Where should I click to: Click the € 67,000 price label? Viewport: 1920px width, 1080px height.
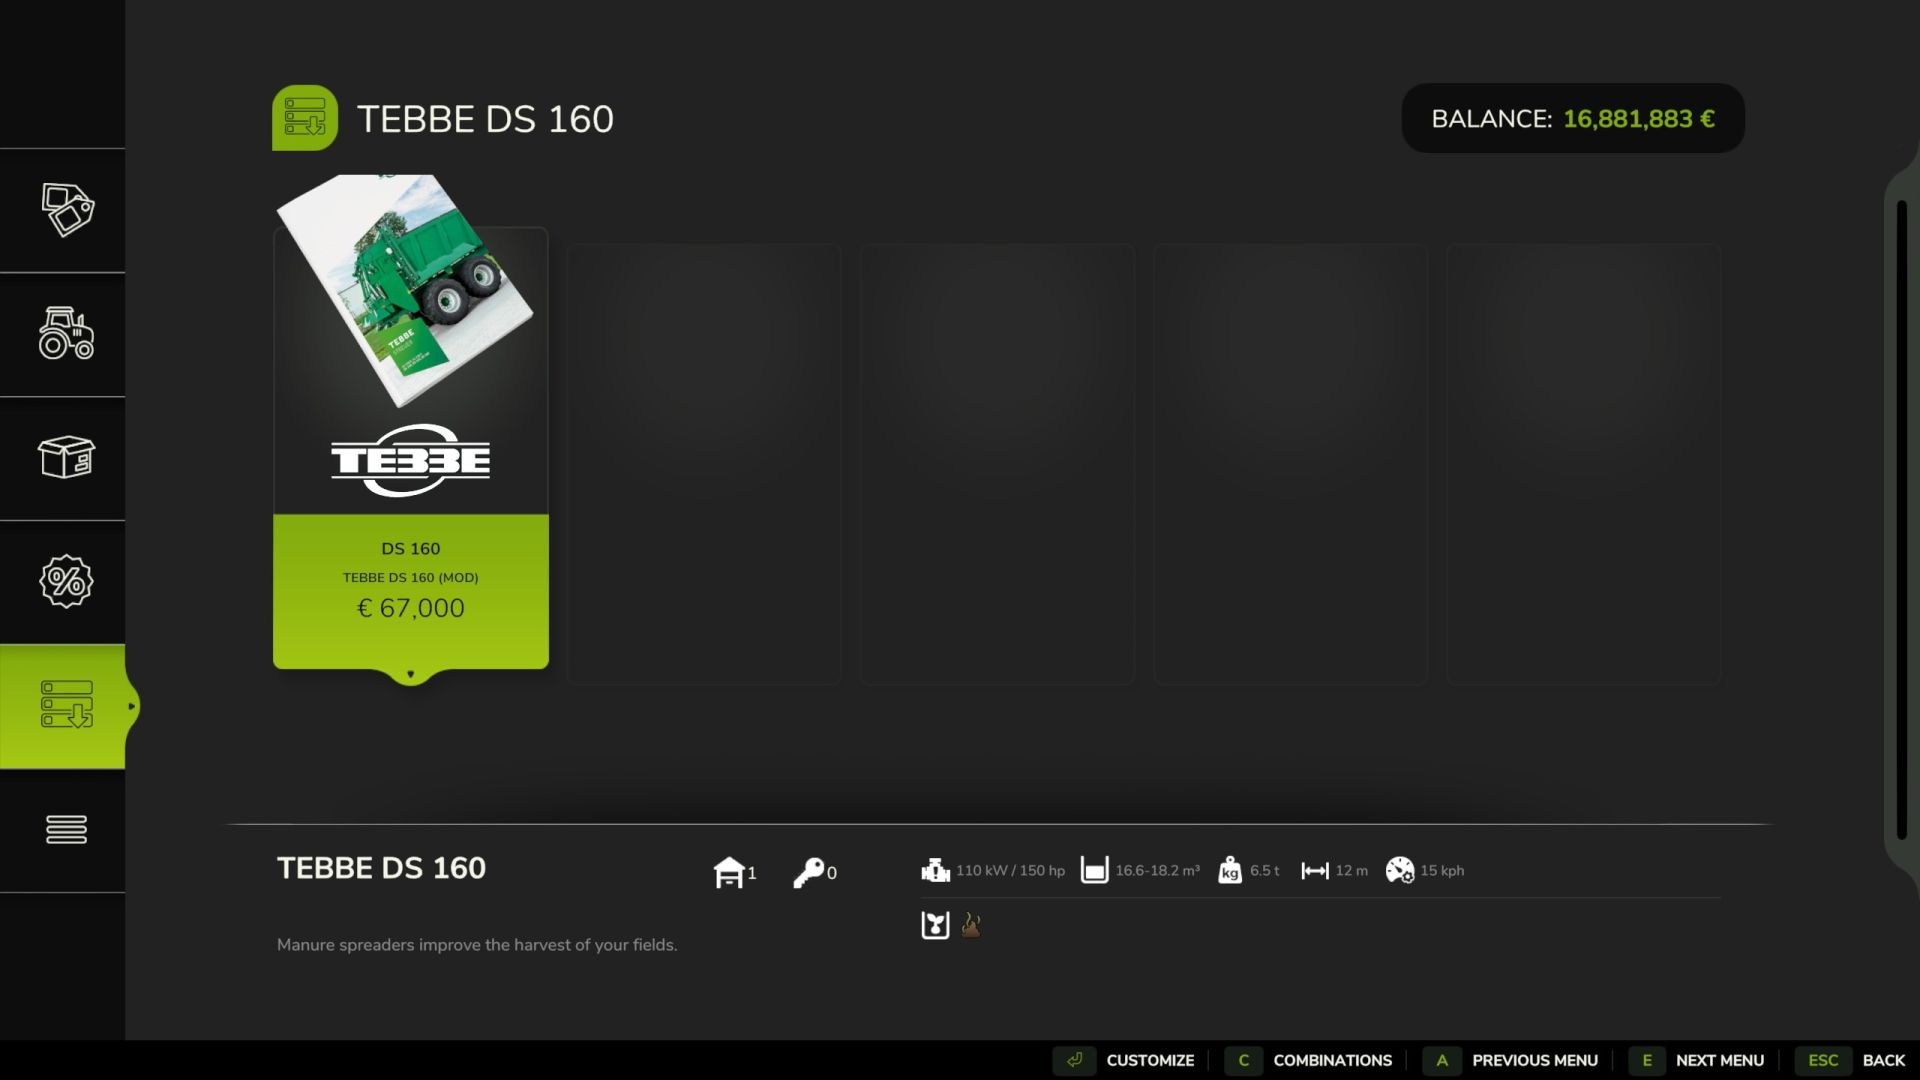411,608
